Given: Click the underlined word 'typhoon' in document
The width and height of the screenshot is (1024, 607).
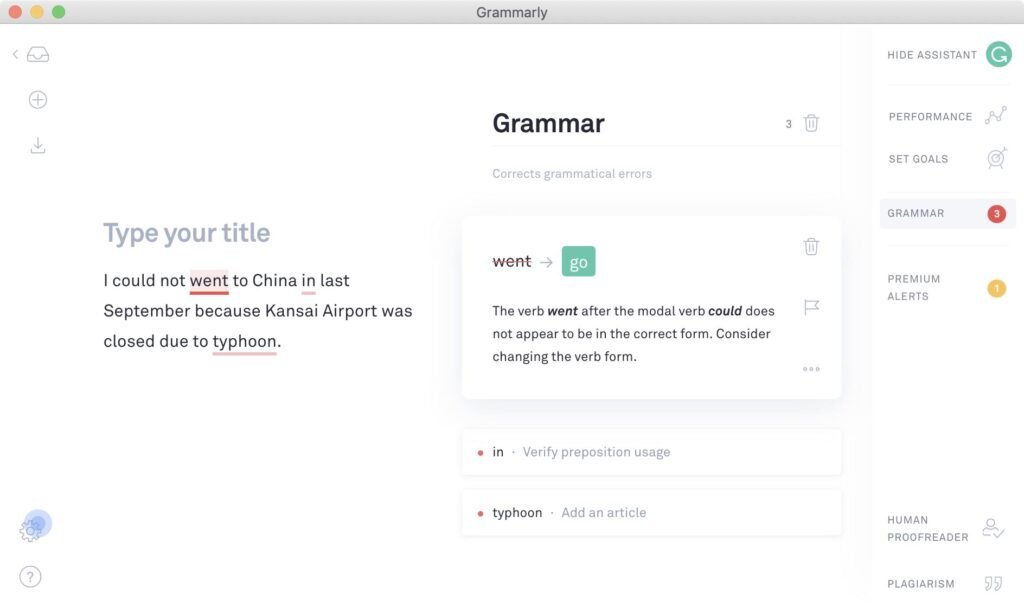Looking at the screenshot, I should [x=244, y=342].
